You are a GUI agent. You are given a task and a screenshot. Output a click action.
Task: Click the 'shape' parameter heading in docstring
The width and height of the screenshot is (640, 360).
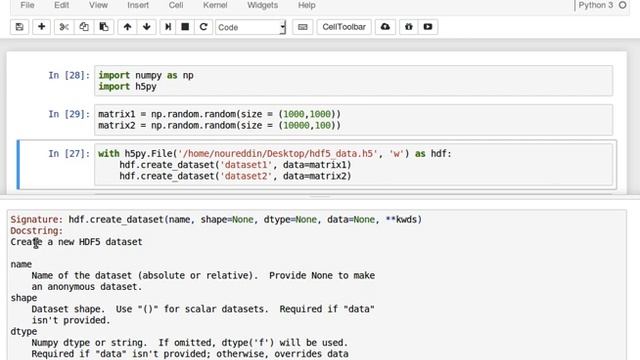pyautogui.click(x=24, y=298)
